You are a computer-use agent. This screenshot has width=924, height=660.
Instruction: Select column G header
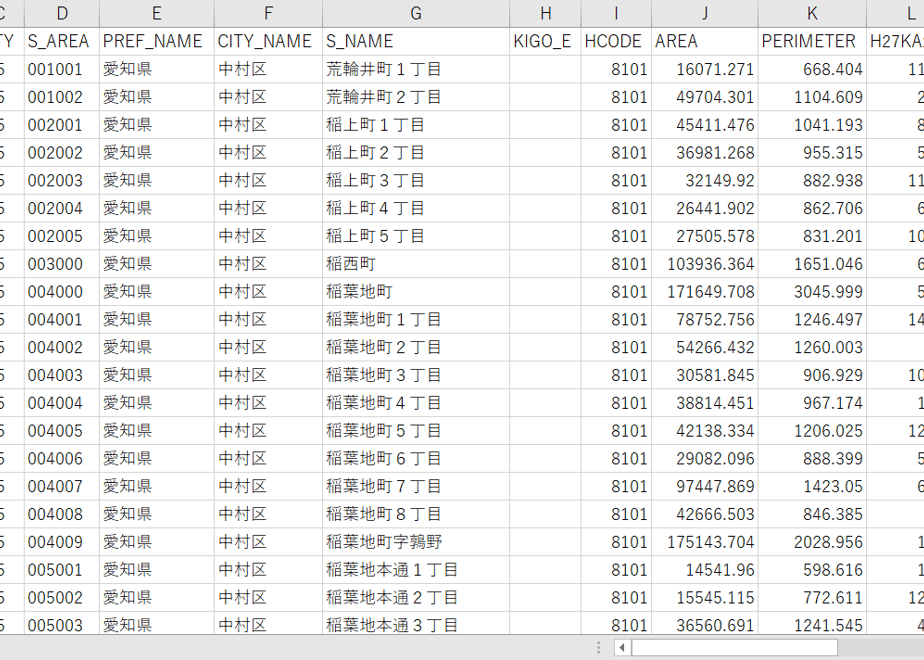pyautogui.click(x=416, y=13)
